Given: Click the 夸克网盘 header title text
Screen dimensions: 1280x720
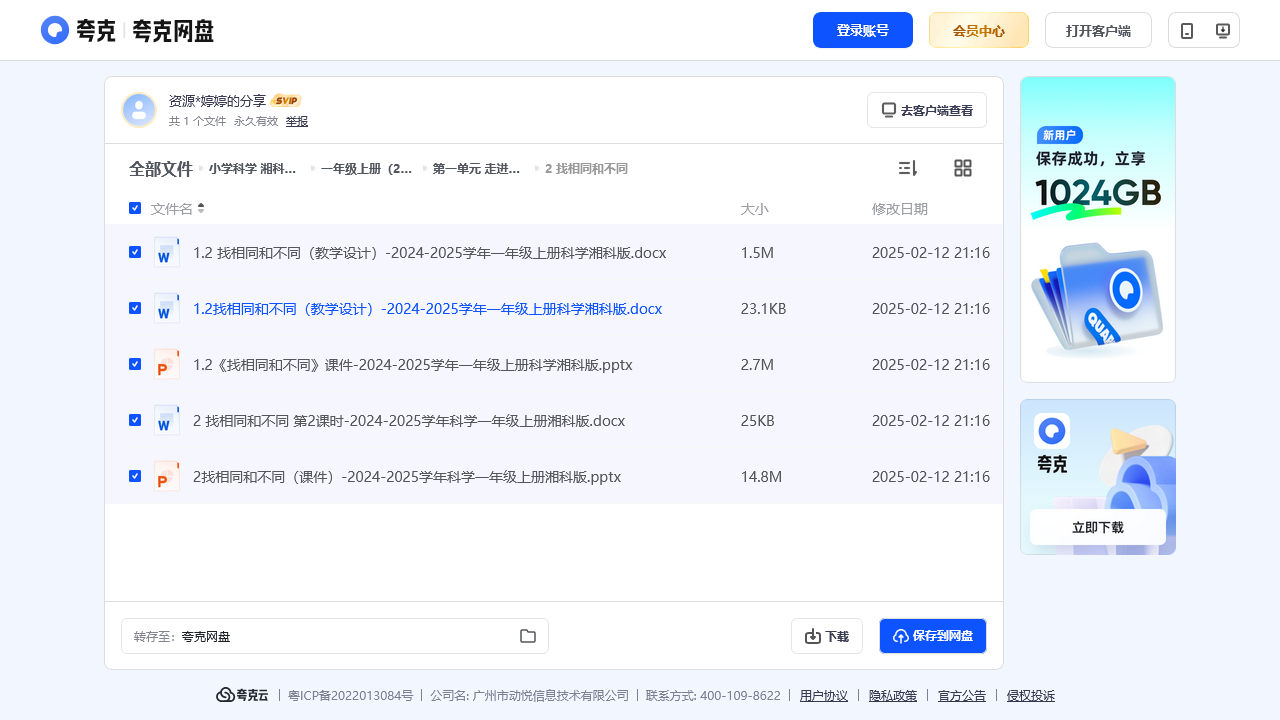Looking at the screenshot, I should [x=173, y=31].
